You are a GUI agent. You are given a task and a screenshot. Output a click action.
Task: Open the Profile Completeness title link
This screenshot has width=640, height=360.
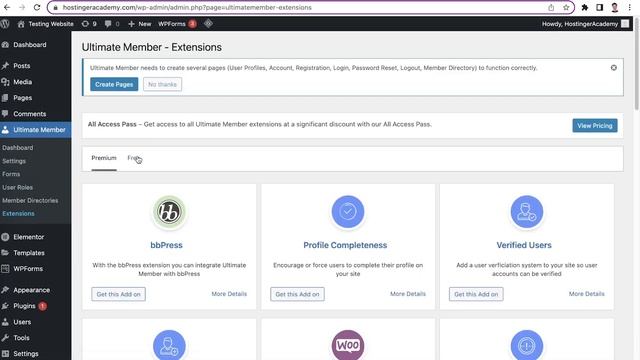[345, 245]
